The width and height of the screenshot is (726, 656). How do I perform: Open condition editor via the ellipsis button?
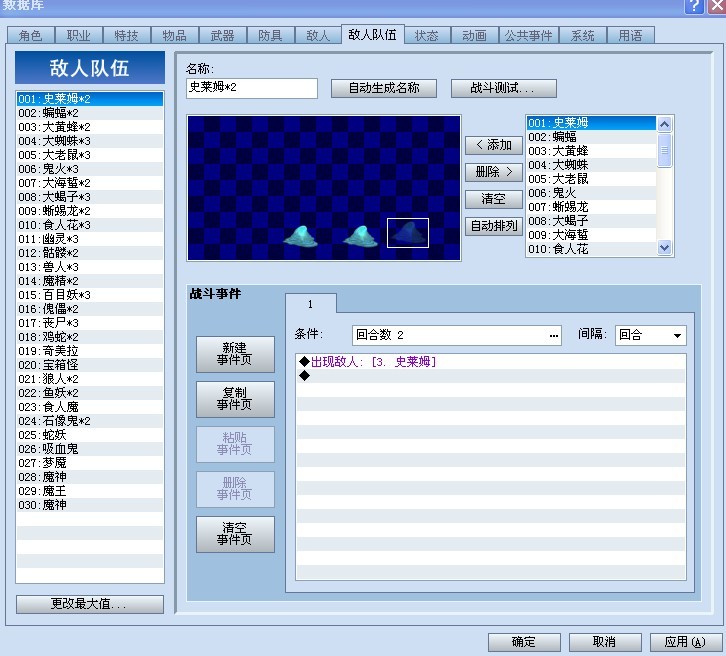pyautogui.click(x=554, y=336)
